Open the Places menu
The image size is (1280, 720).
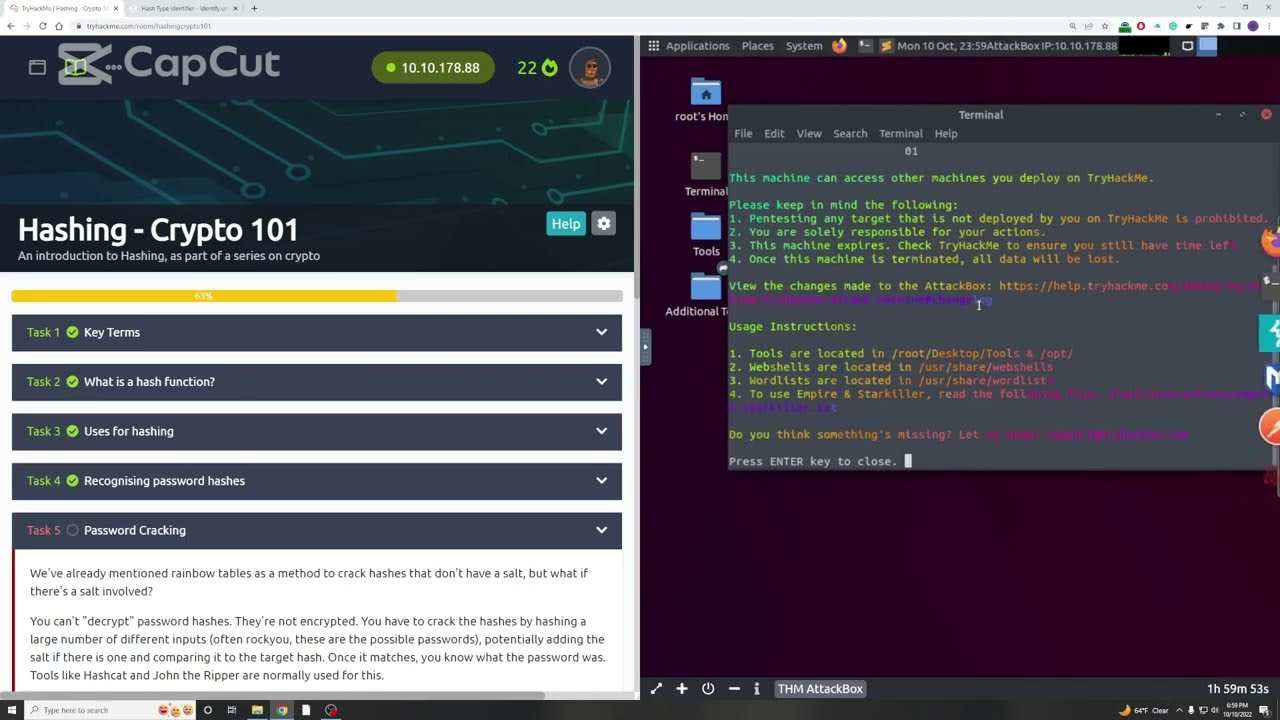coord(758,46)
